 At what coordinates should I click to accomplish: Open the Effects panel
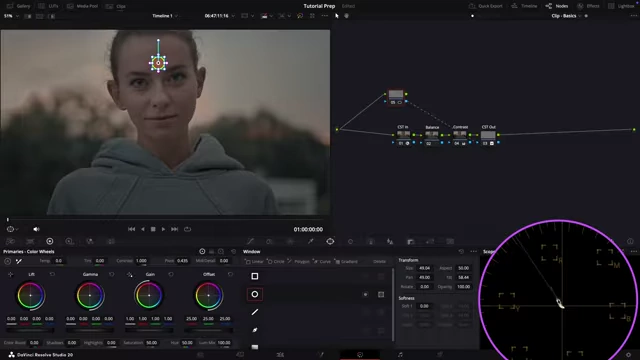tap(588, 6)
